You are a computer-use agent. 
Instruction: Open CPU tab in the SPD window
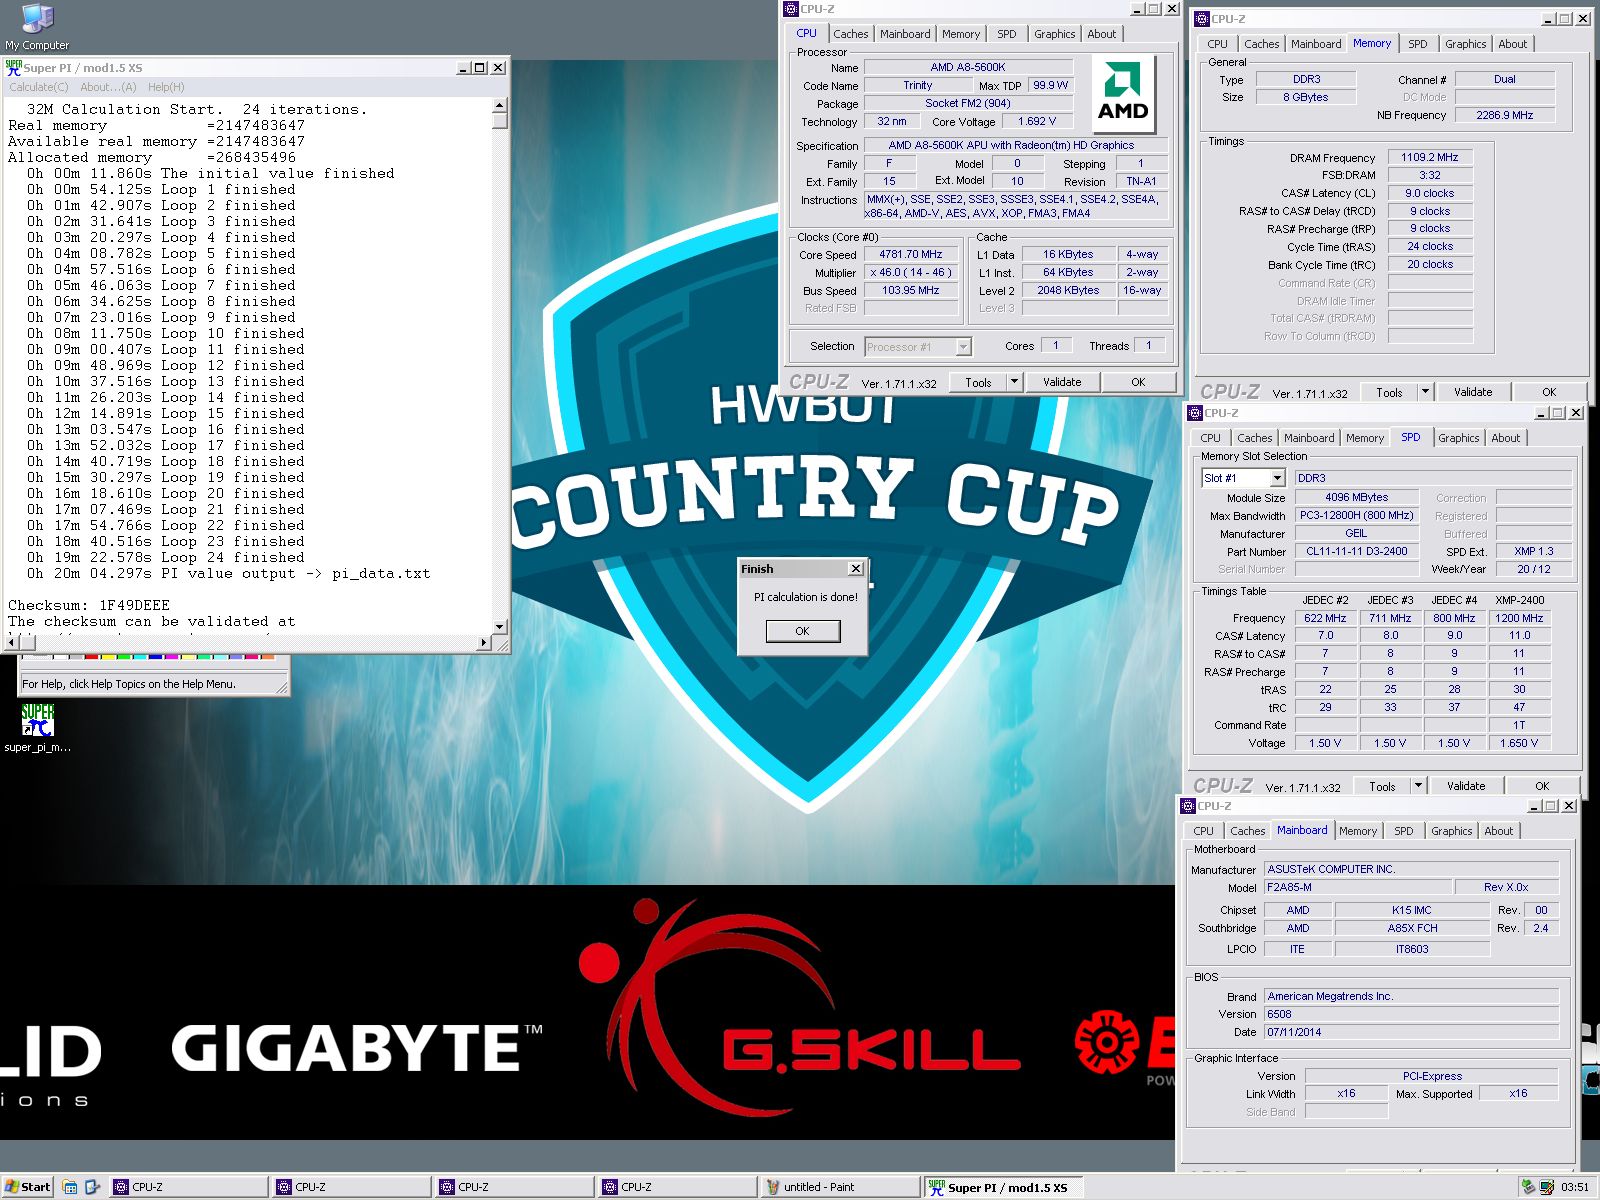1211,438
